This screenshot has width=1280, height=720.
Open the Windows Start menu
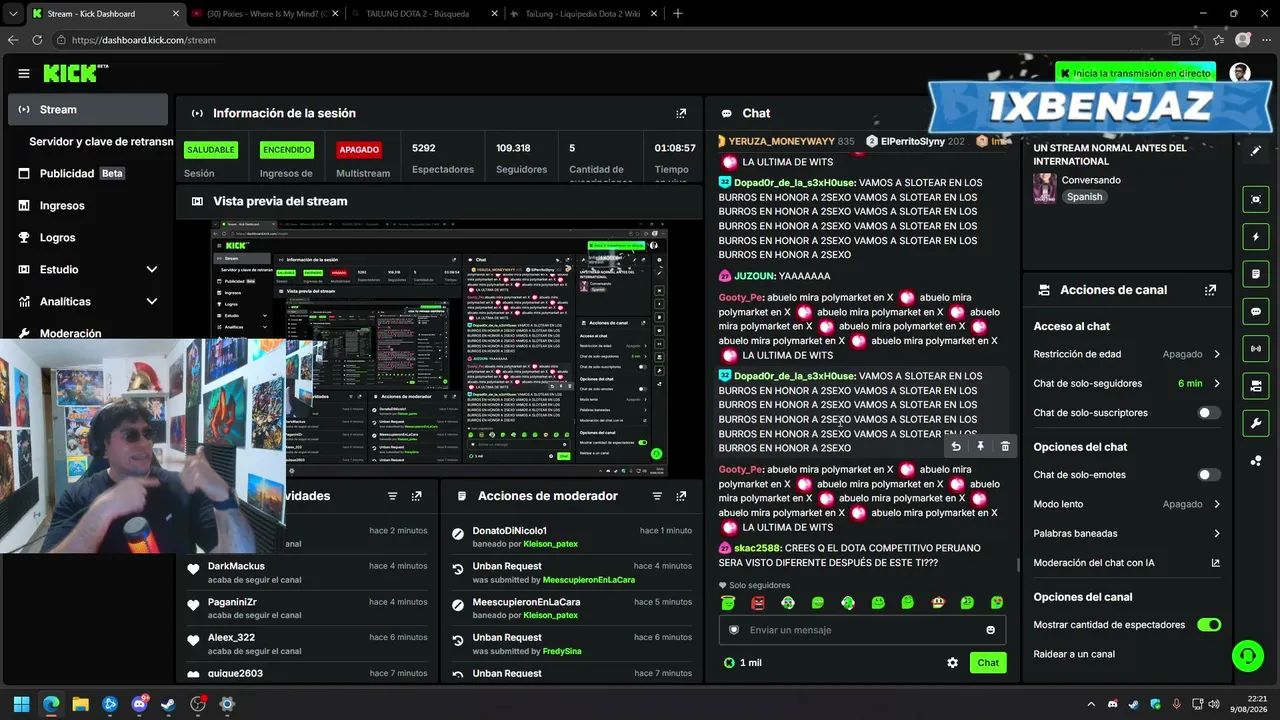tap(22, 704)
